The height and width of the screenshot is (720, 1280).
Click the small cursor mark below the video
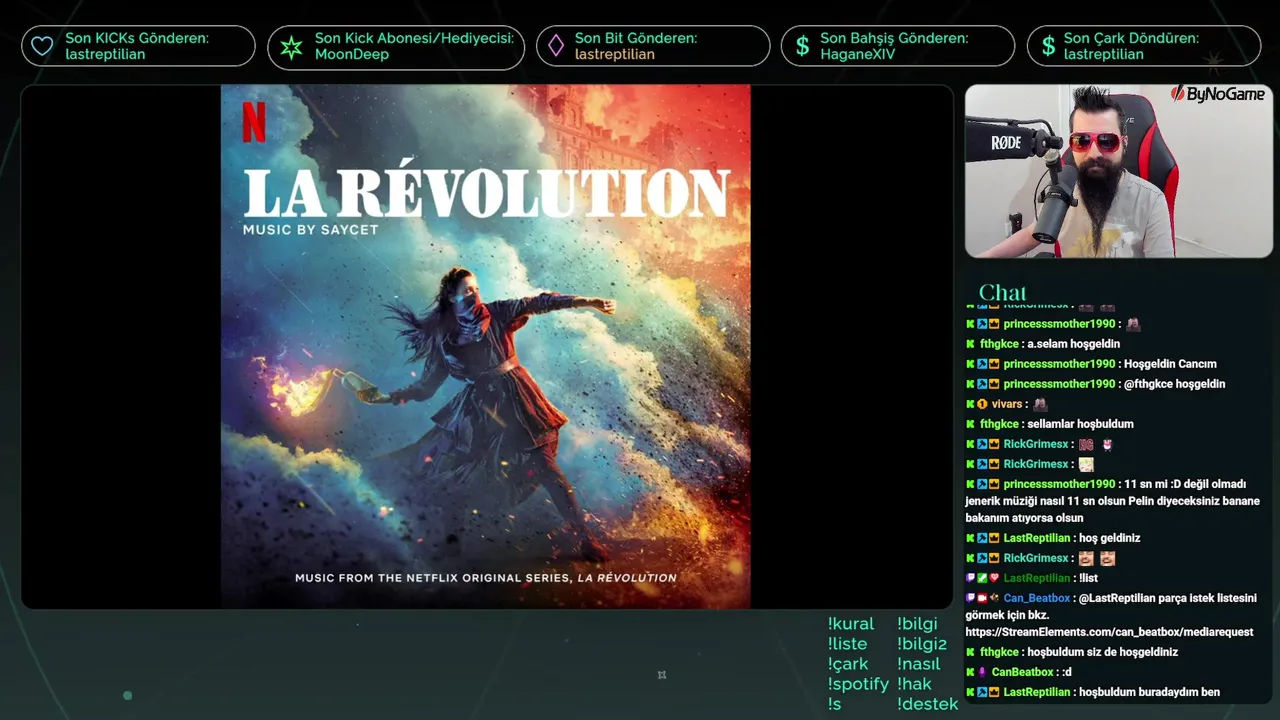[661, 675]
